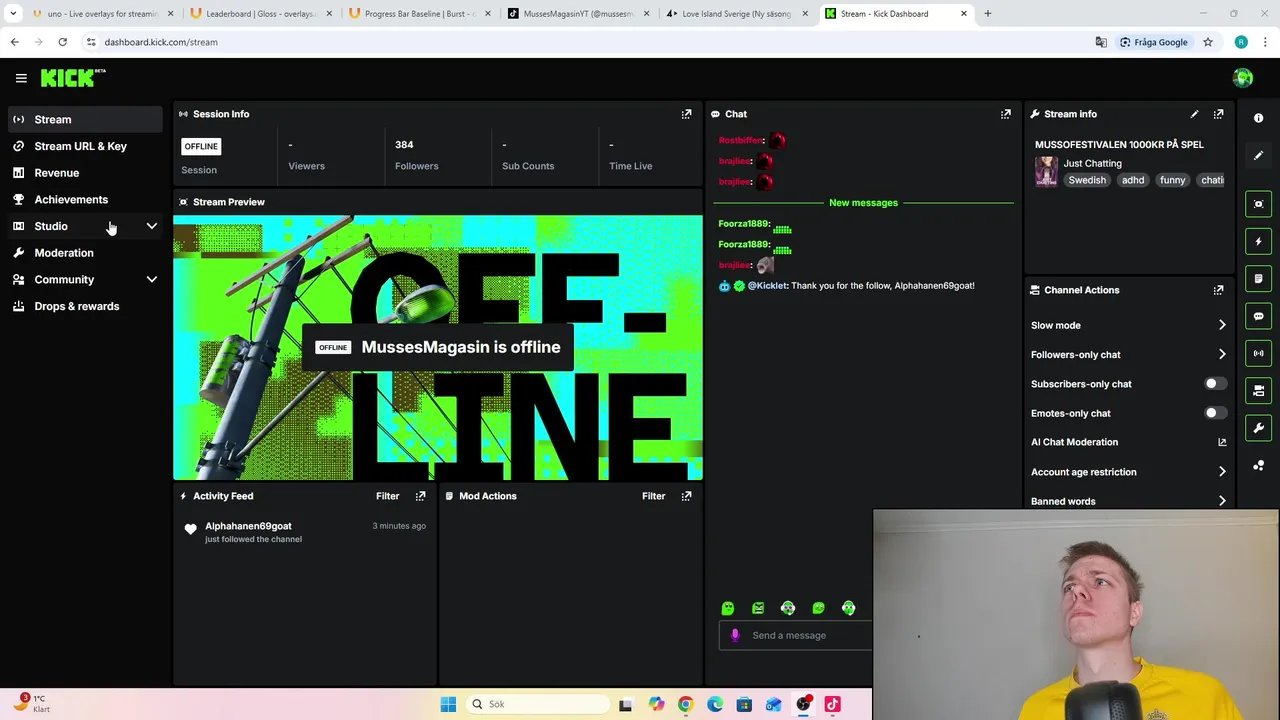Click the info icon in the right rail
This screenshot has height=720, width=1280.
click(x=1258, y=118)
